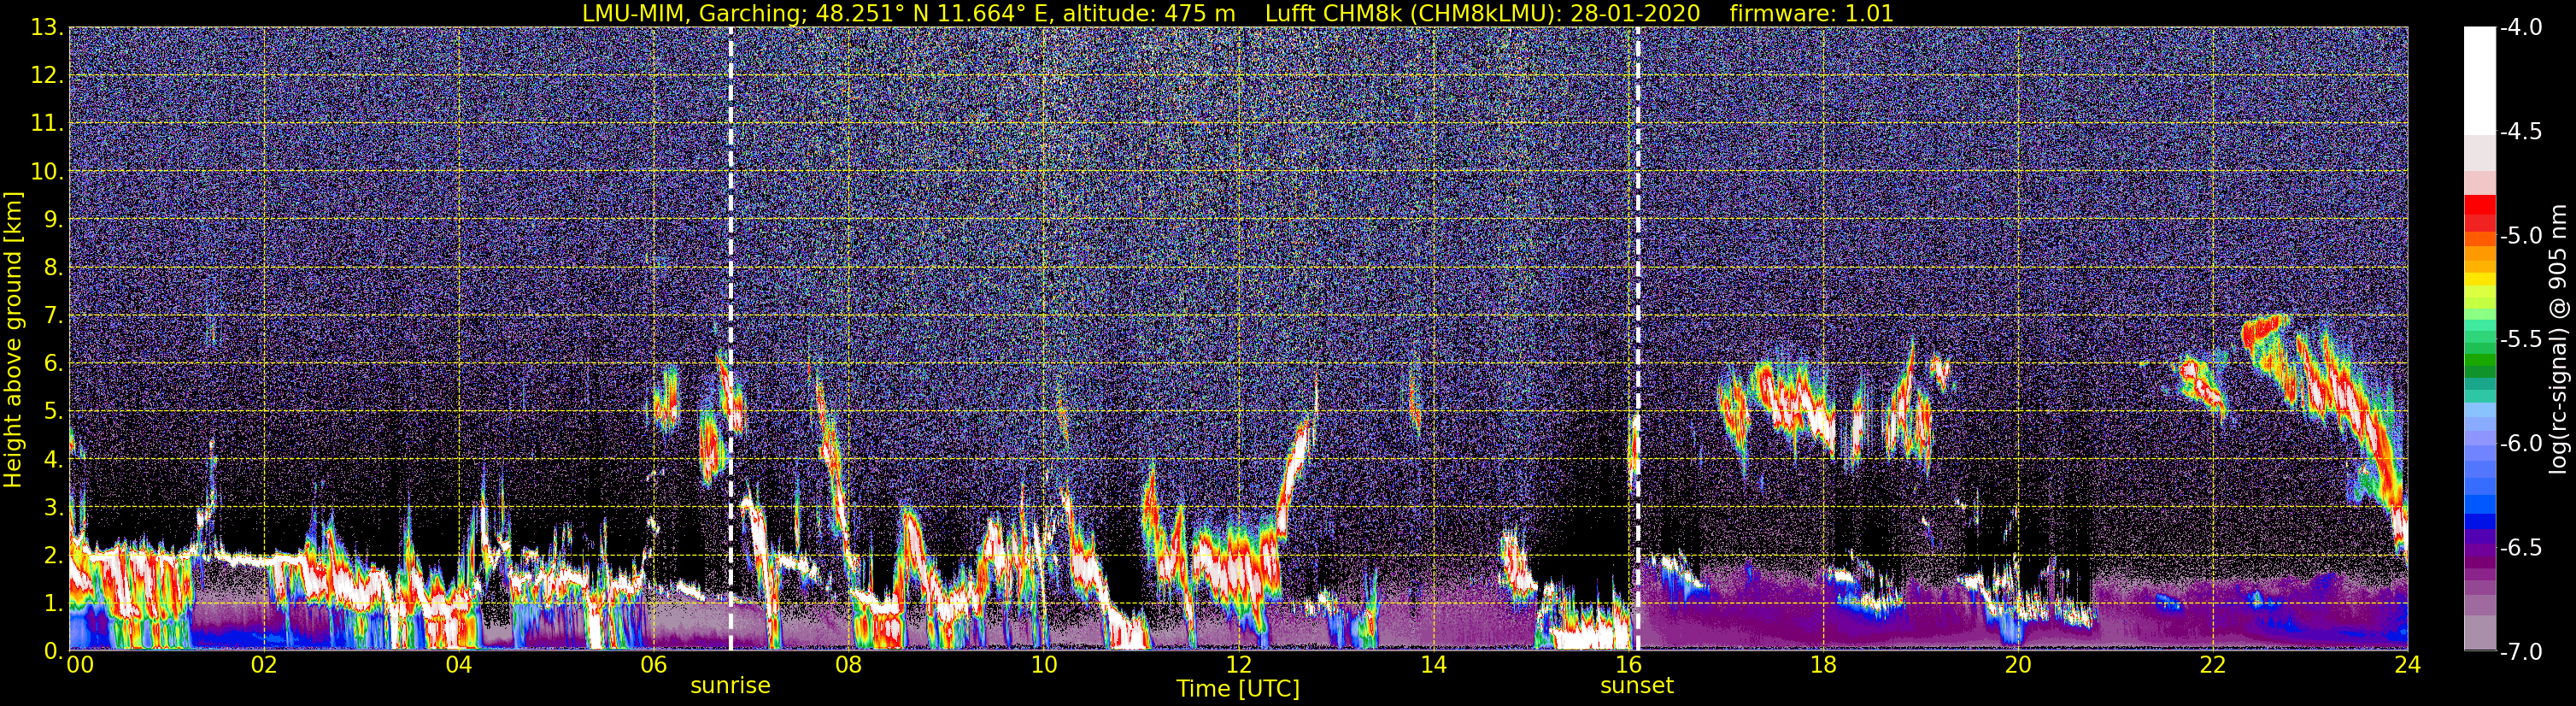Click the '1.' height axis tick label

point(54,604)
